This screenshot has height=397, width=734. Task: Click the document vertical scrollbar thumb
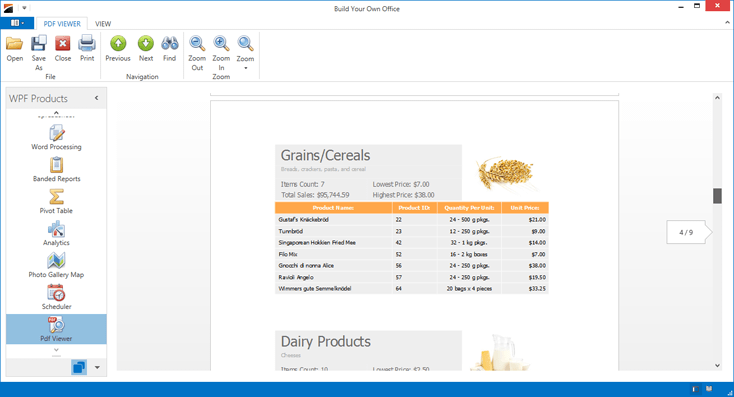click(x=717, y=196)
